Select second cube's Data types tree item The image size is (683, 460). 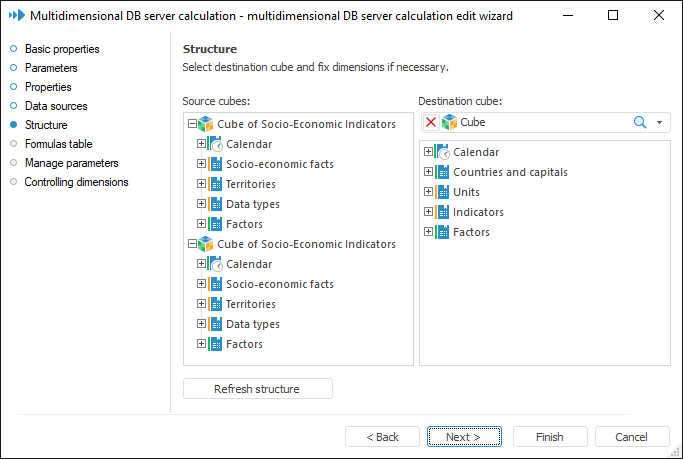pos(252,324)
